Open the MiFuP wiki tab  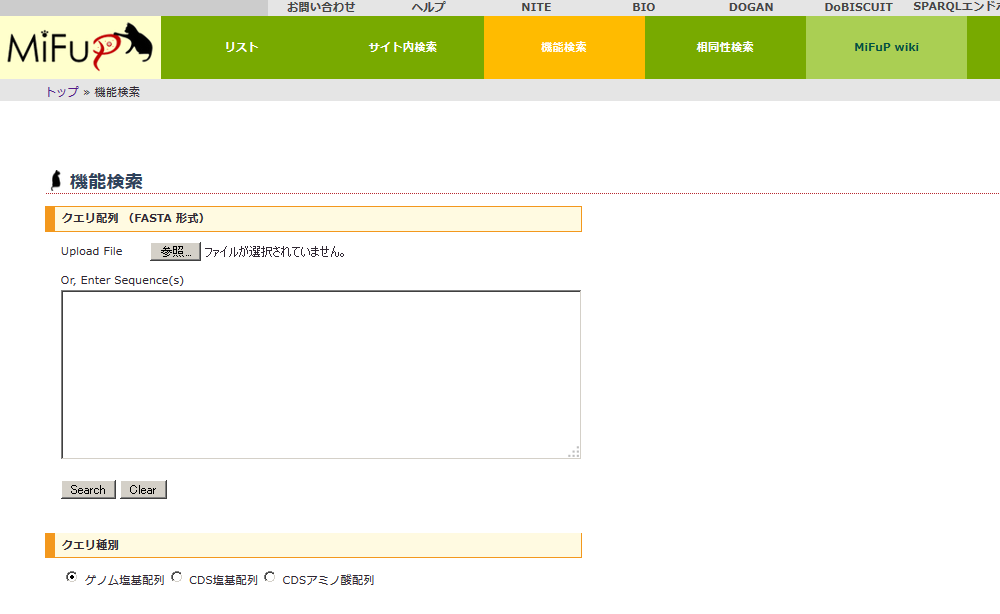coord(886,47)
